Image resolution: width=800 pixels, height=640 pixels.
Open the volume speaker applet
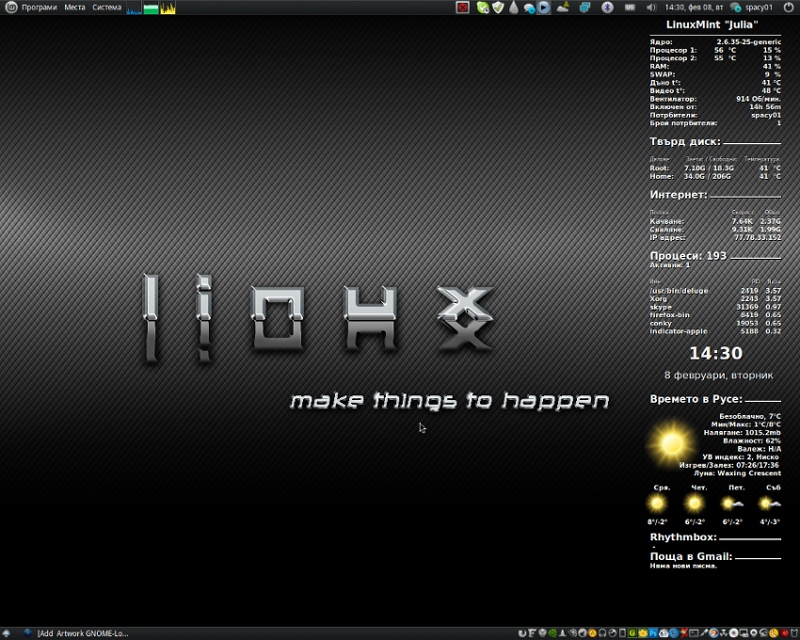coord(651,7)
